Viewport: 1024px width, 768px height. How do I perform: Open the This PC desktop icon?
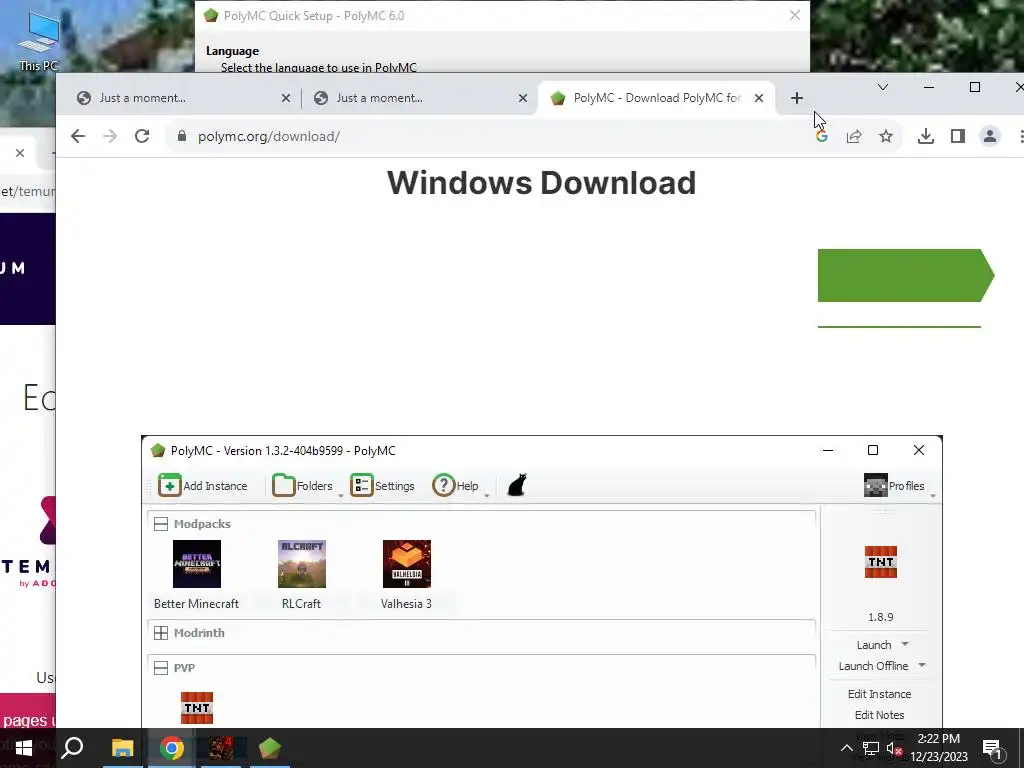[39, 42]
